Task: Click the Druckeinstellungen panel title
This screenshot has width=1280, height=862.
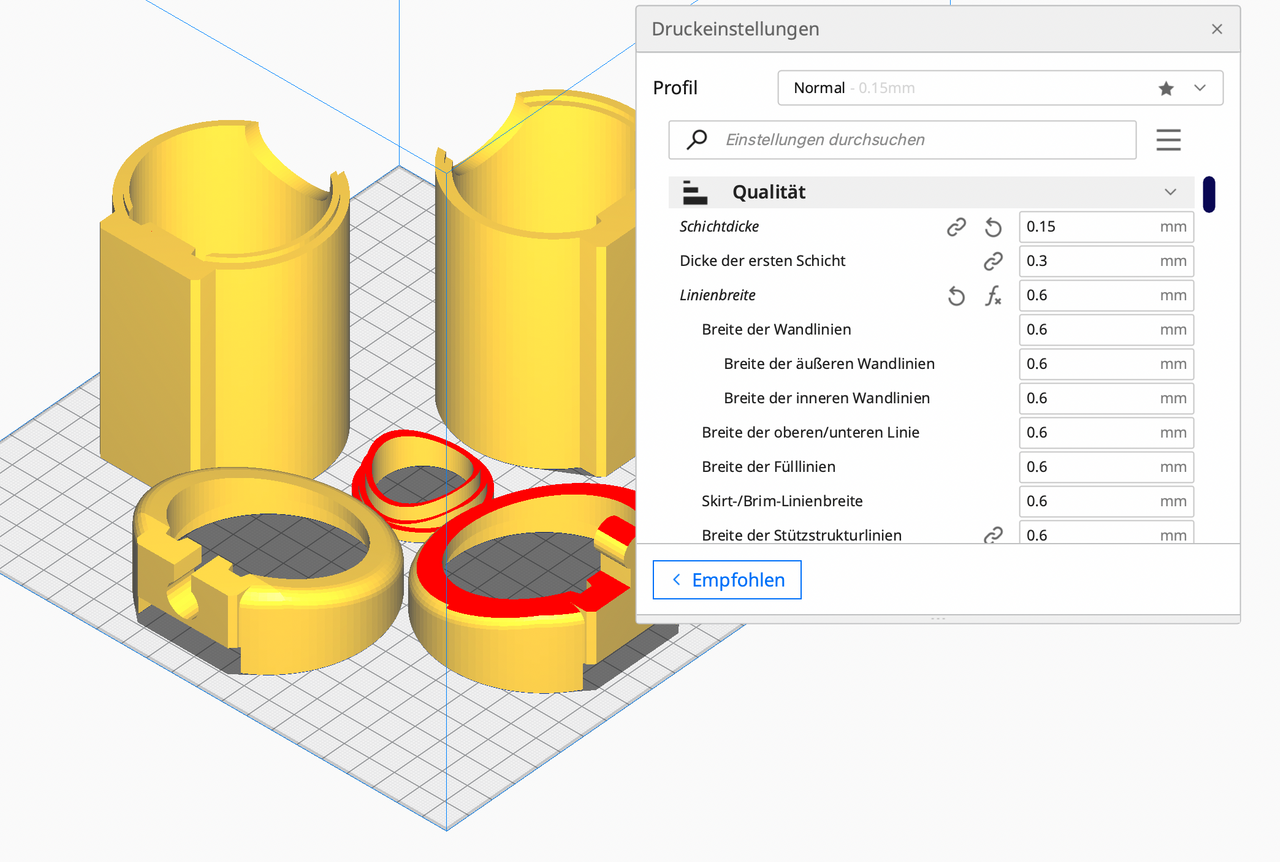Action: pos(735,29)
